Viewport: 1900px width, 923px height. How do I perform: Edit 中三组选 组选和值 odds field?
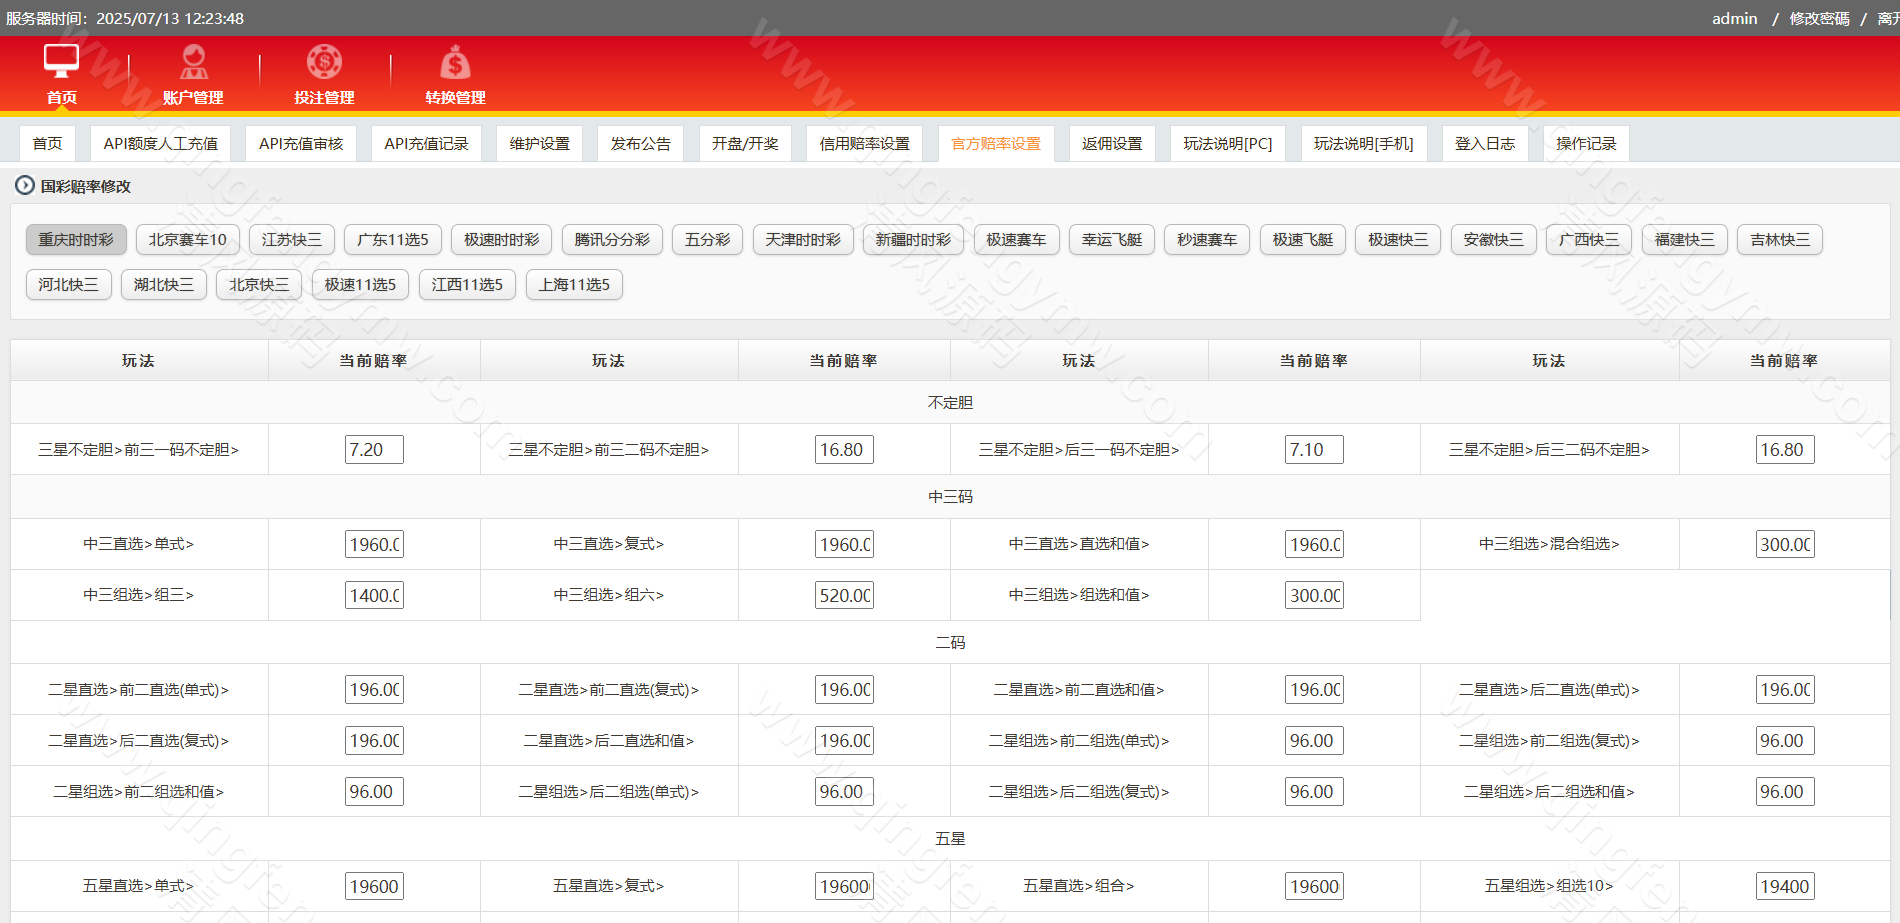point(1314,596)
